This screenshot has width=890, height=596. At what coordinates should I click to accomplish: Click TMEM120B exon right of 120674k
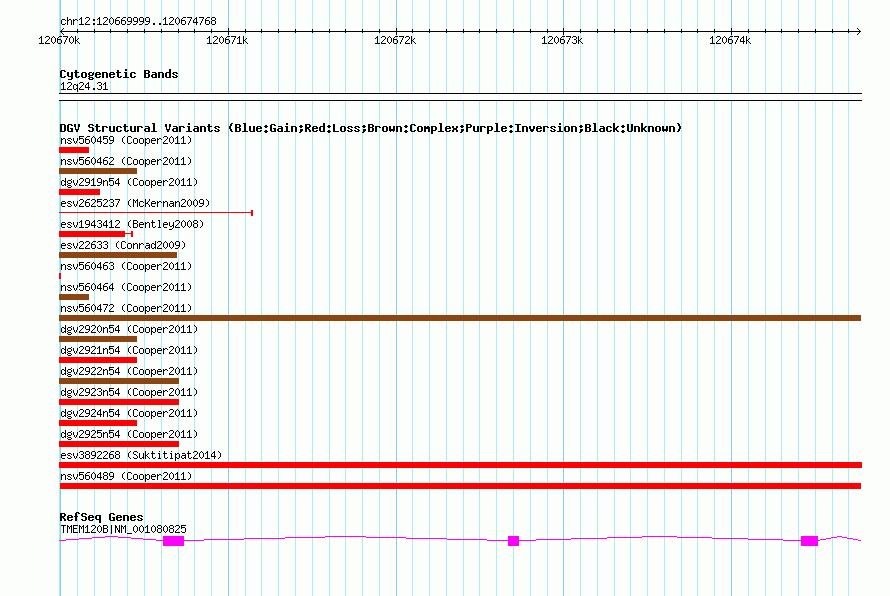(809, 541)
